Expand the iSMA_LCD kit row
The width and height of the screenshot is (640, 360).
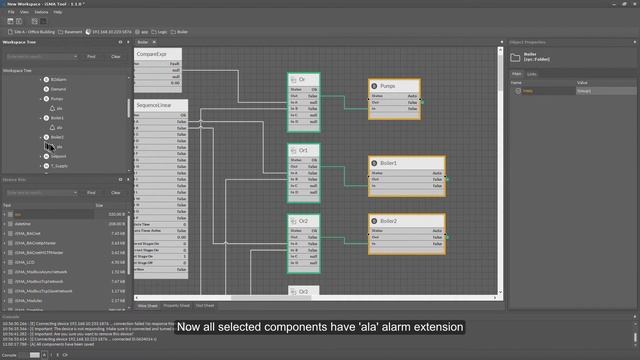[4, 262]
